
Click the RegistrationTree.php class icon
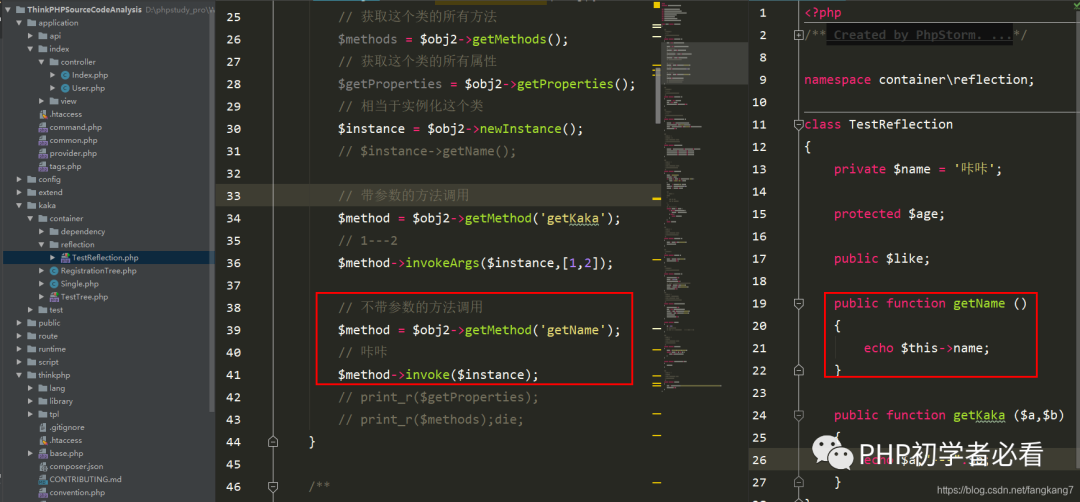click(54, 271)
